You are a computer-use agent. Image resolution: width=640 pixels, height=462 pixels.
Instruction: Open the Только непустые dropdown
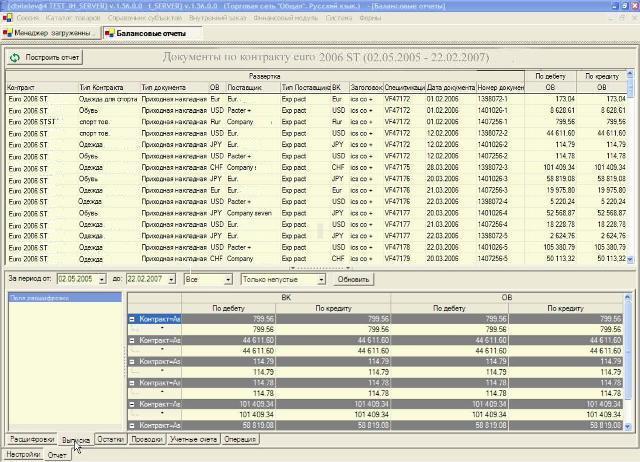coord(322,280)
